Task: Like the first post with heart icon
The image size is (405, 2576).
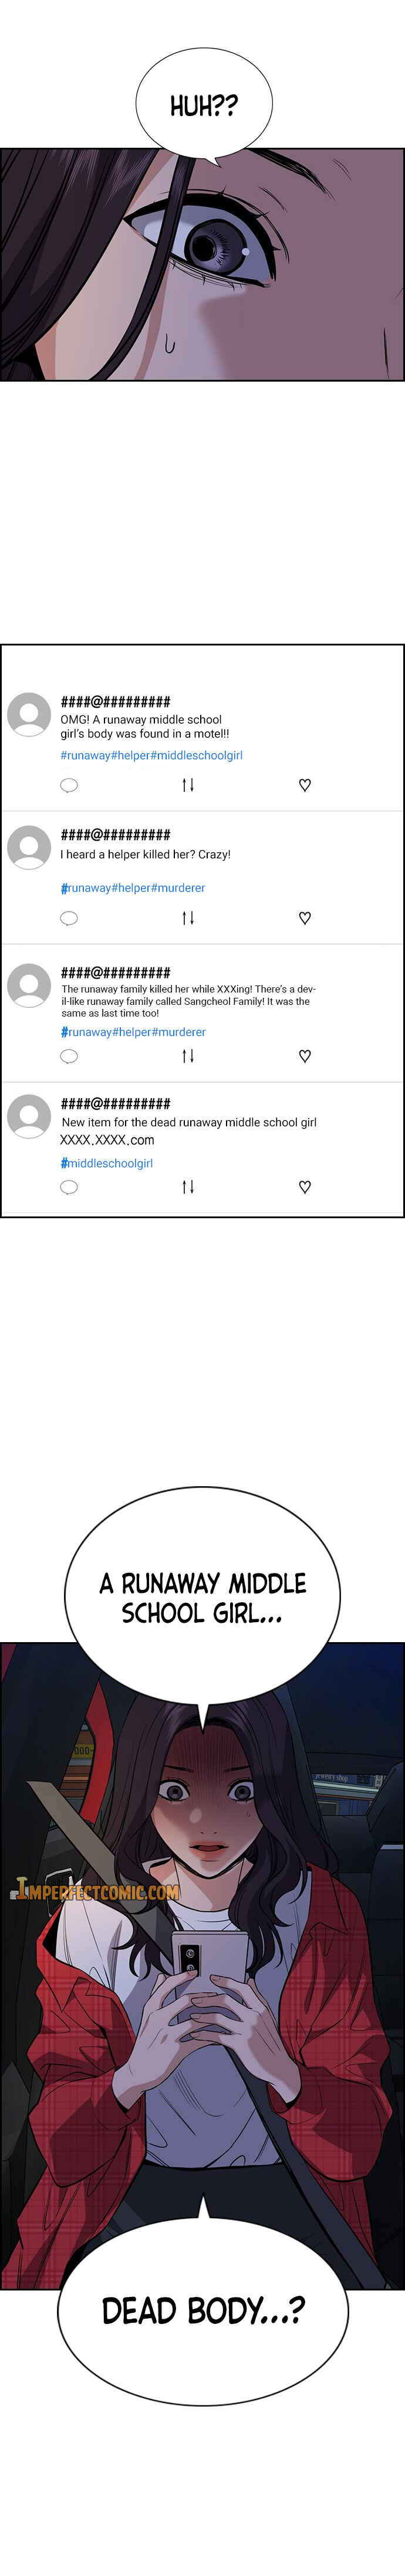Action: [x=305, y=785]
